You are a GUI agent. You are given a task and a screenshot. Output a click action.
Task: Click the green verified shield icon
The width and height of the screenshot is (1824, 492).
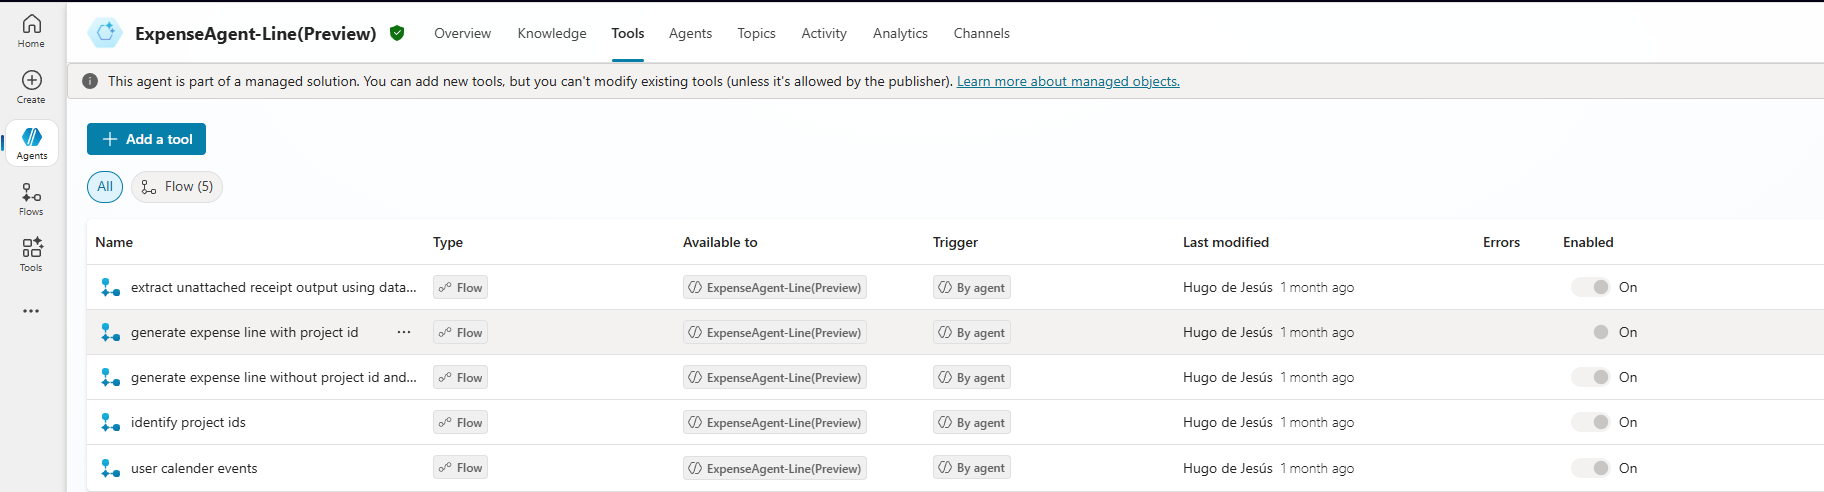(x=397, y=33)
